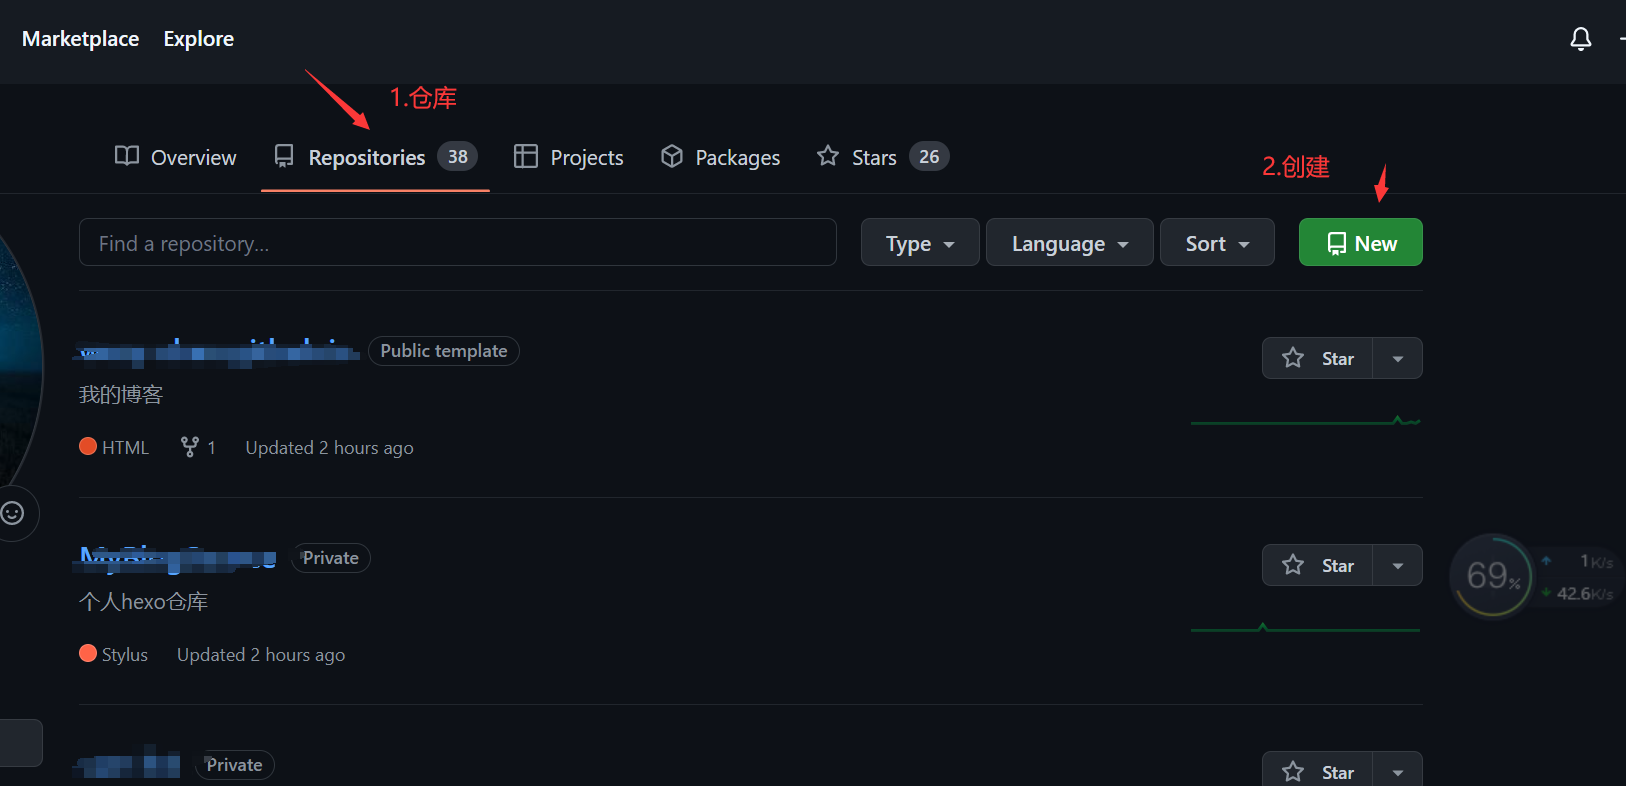Create a new repository with New button
The height and width of the screenshot is (786, 1626).
(x=1361, y=242)
